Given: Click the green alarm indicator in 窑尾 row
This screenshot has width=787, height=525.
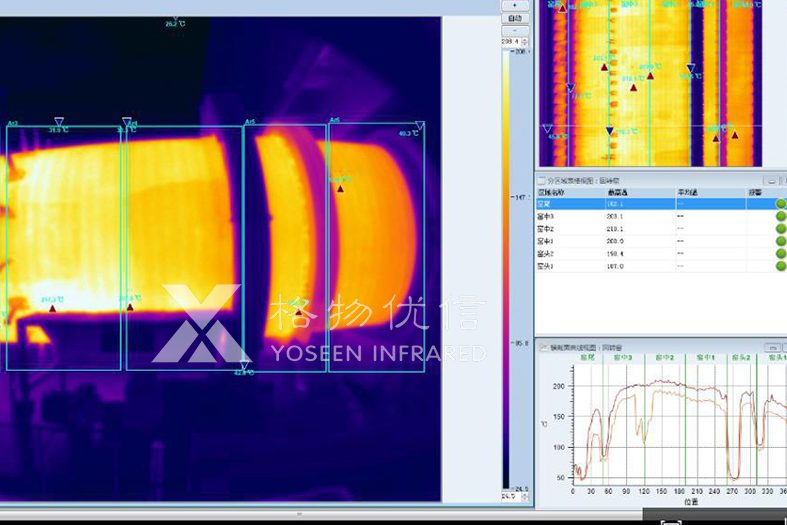Looking at the screenshot, I should coord(780,204).
